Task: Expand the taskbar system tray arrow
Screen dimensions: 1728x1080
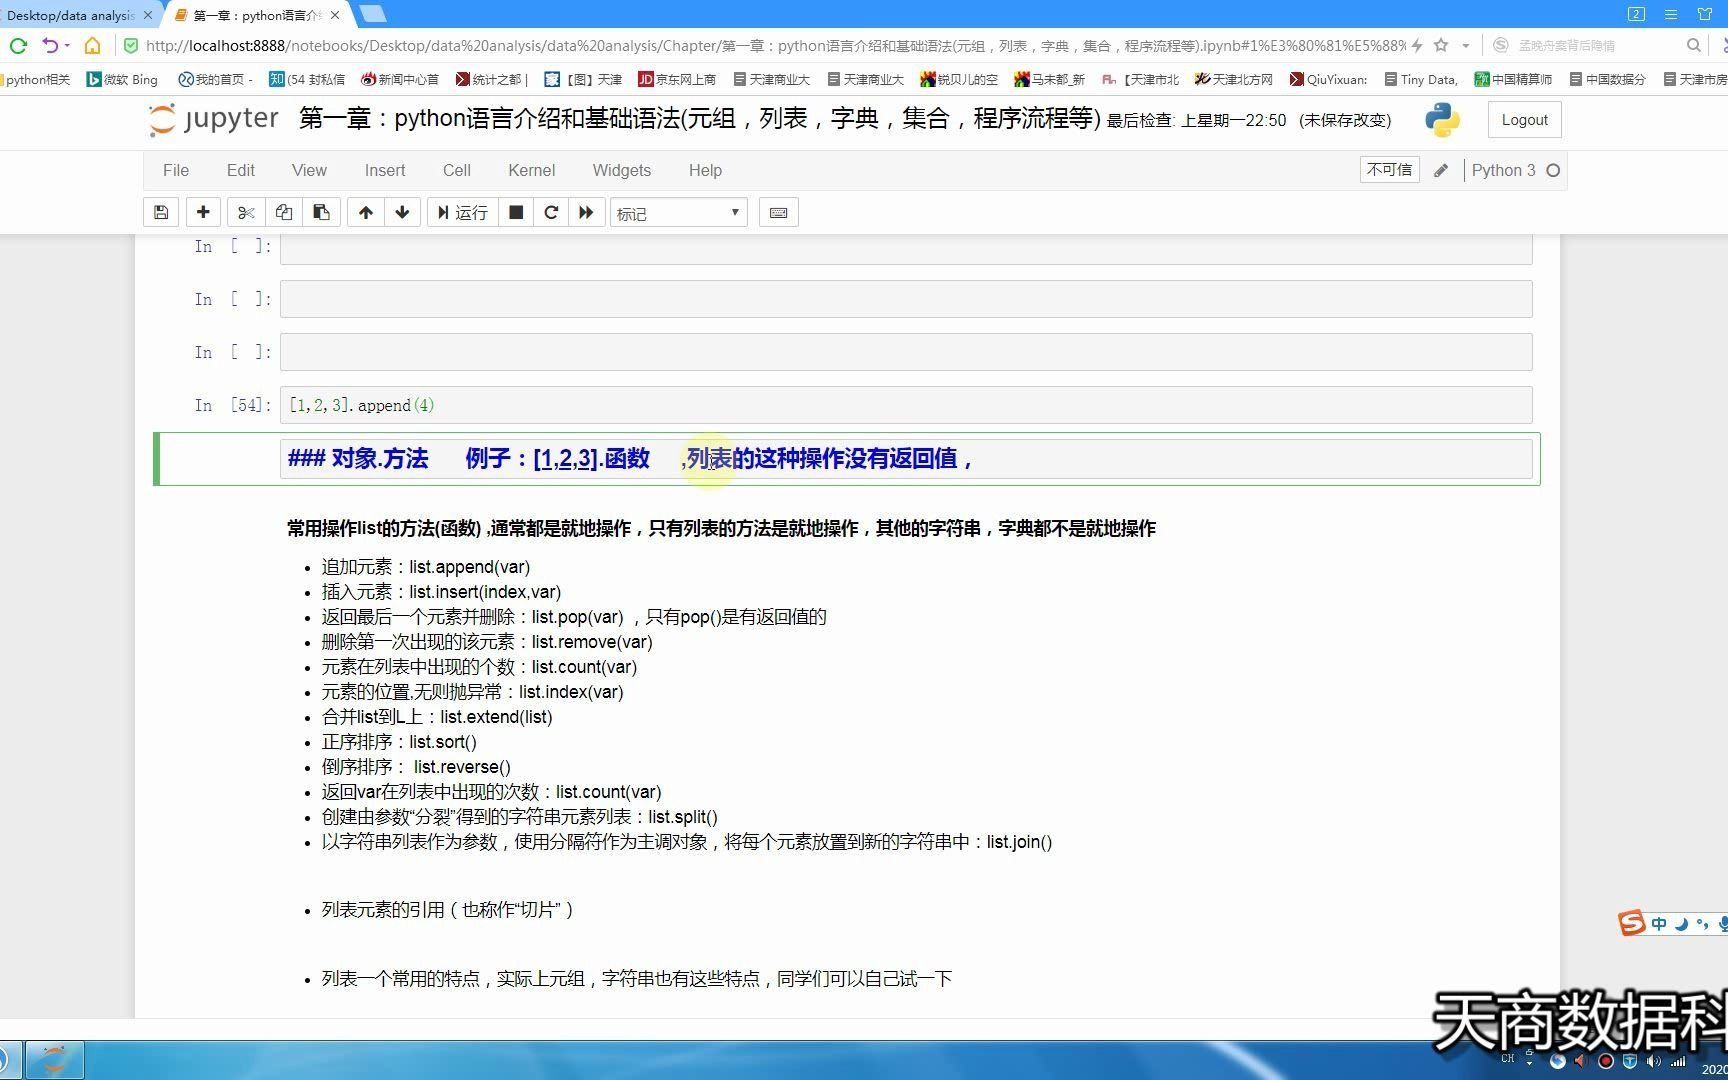Action: tap(1529, 1062)
